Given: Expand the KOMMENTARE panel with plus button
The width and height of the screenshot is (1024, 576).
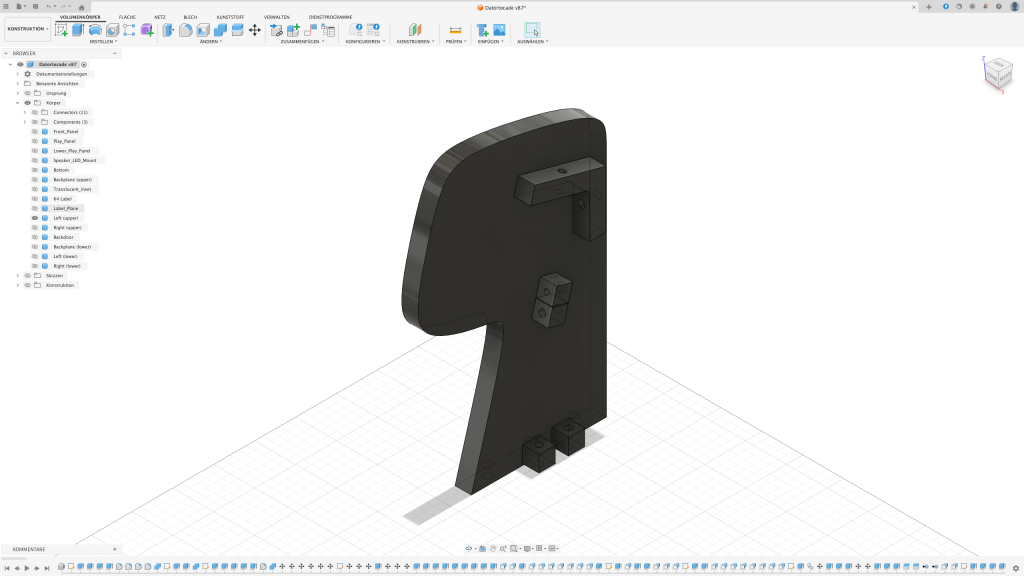Looking at the screenshot, I should 115,549.
